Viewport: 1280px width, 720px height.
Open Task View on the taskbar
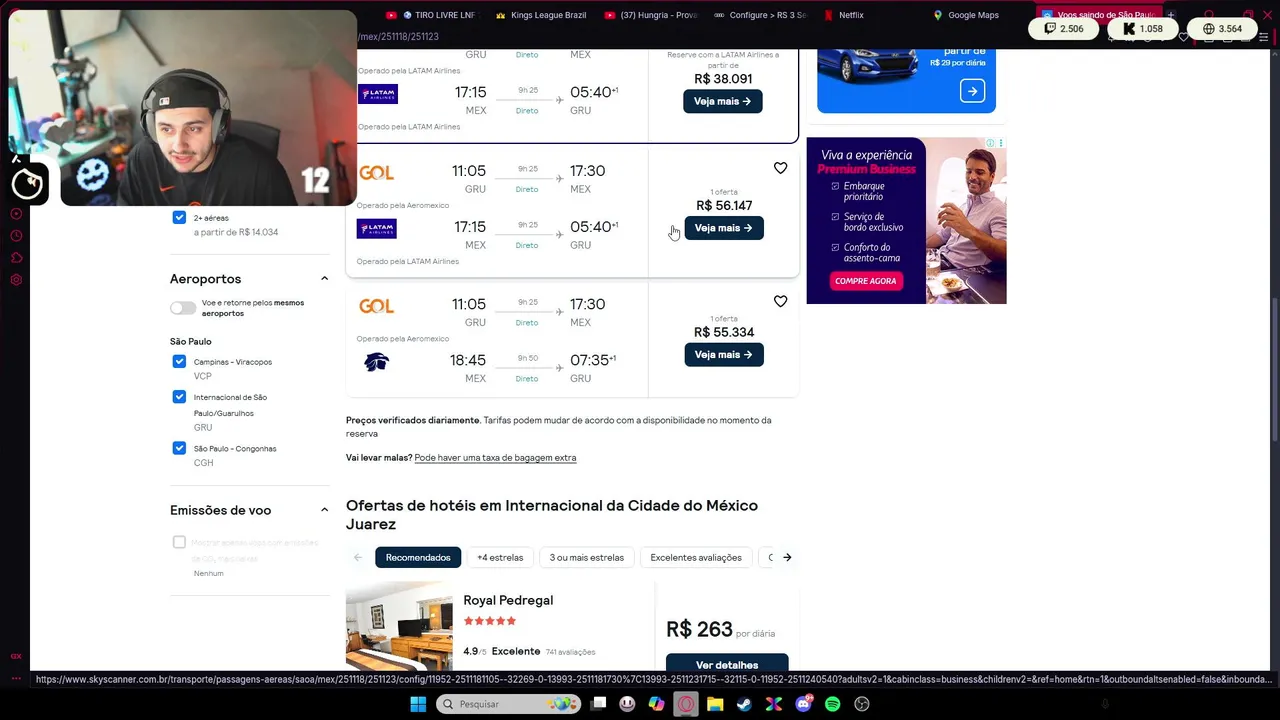[x=598, y=704]
